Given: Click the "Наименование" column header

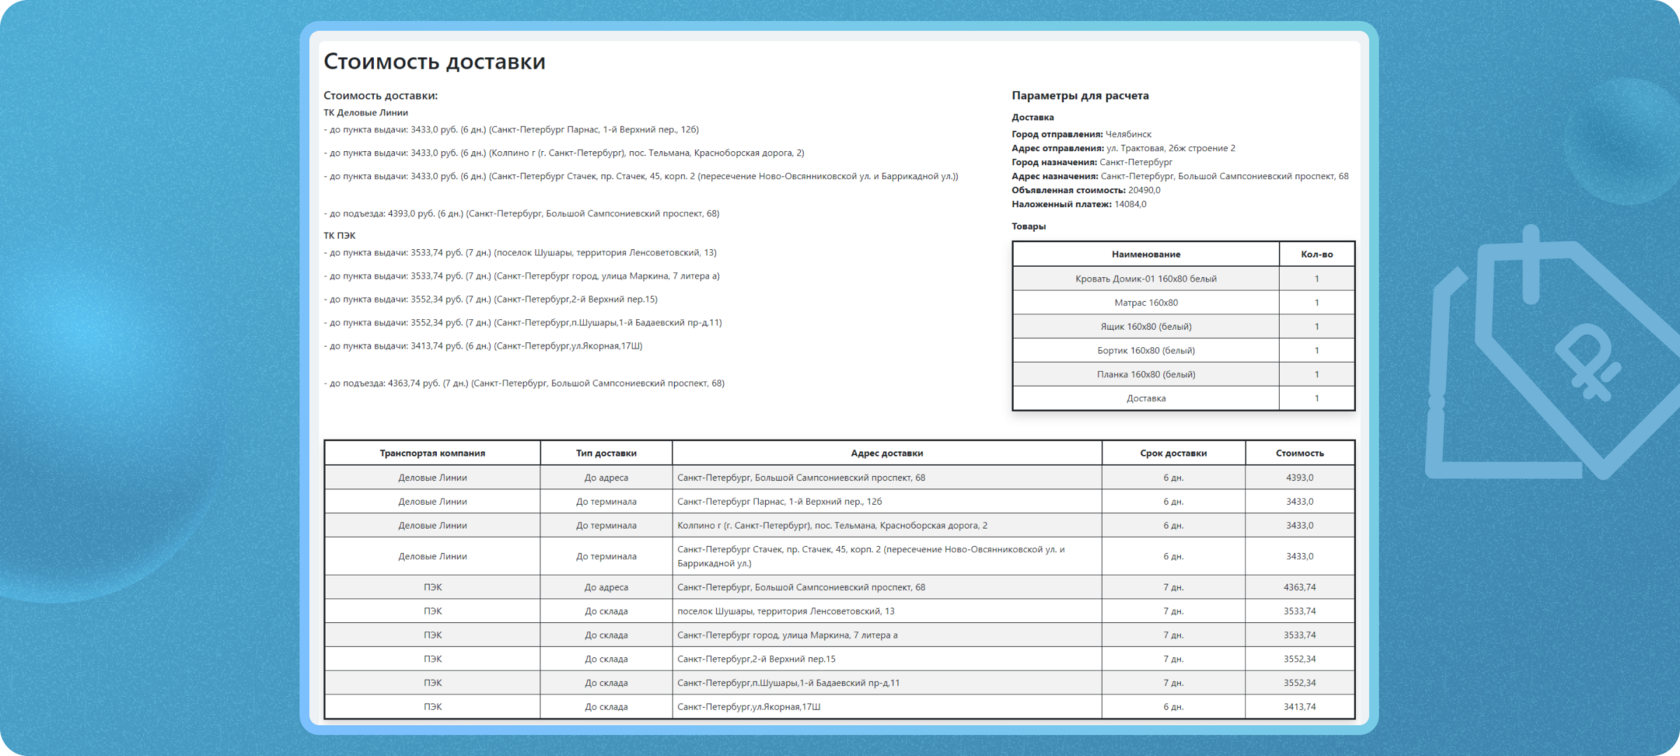Looking at the screenshot, I should 1146,255.
